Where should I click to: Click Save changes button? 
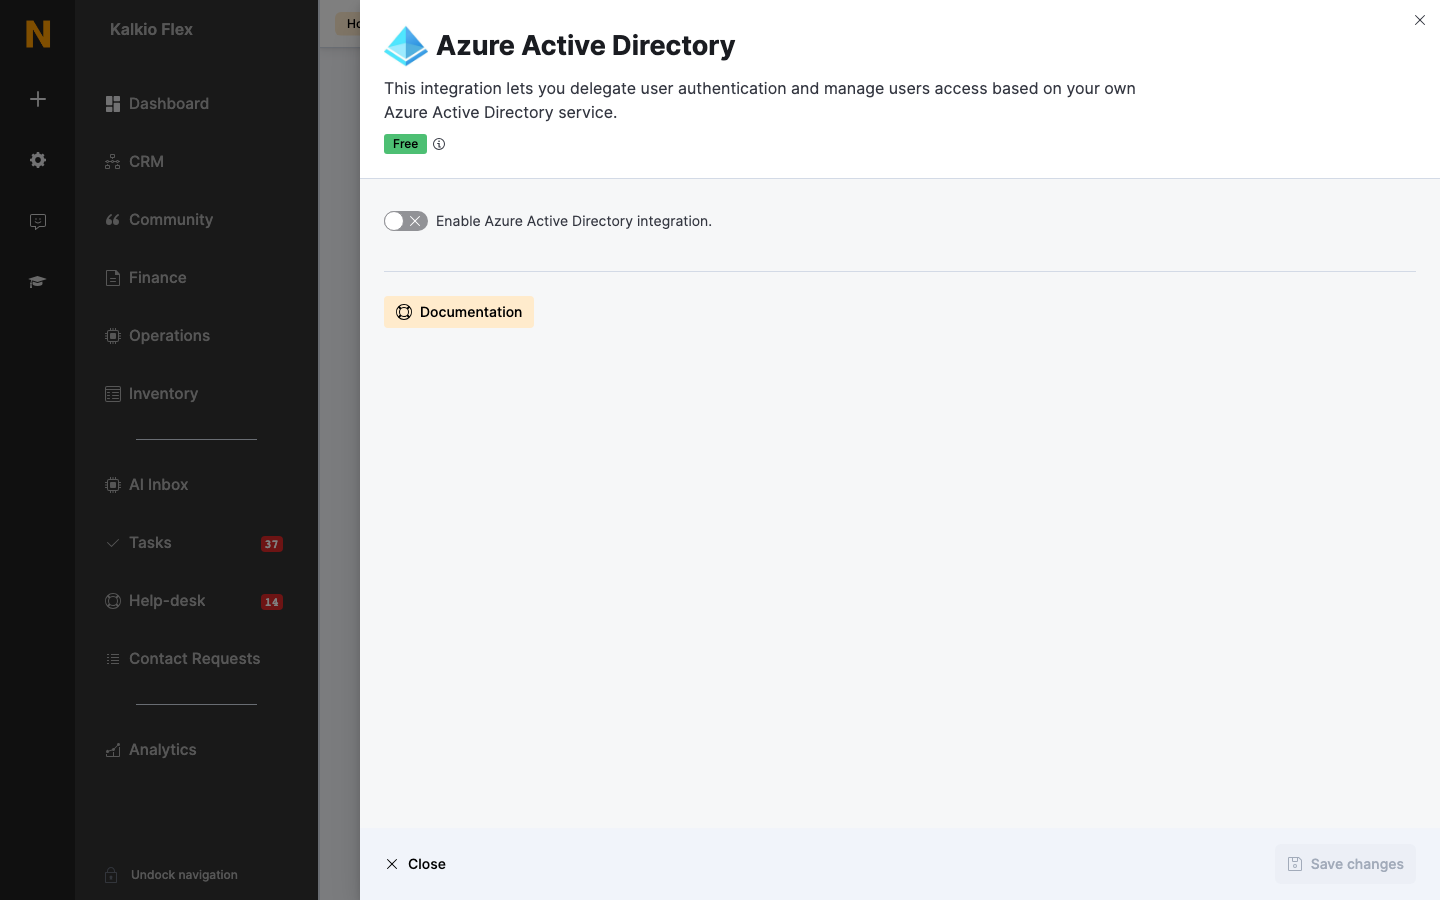coord(1345,864)
